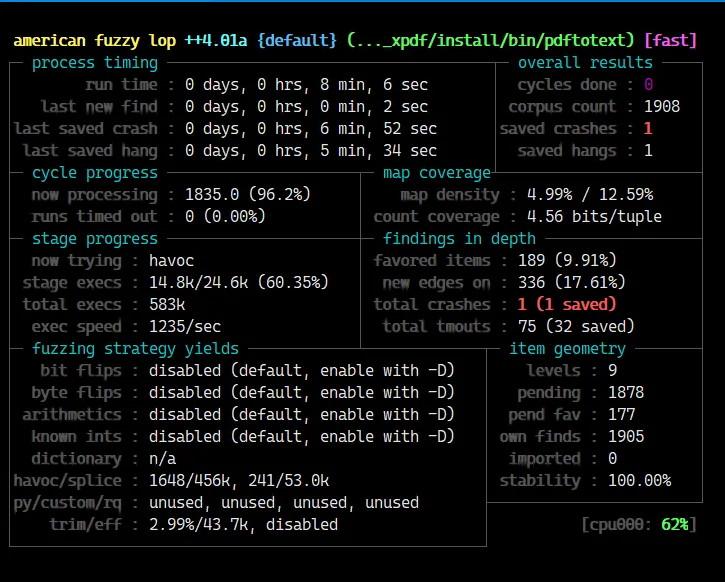
Task: Click trim/eff value '2.99%/43.7k, disabled'
Action: point(243,525)
